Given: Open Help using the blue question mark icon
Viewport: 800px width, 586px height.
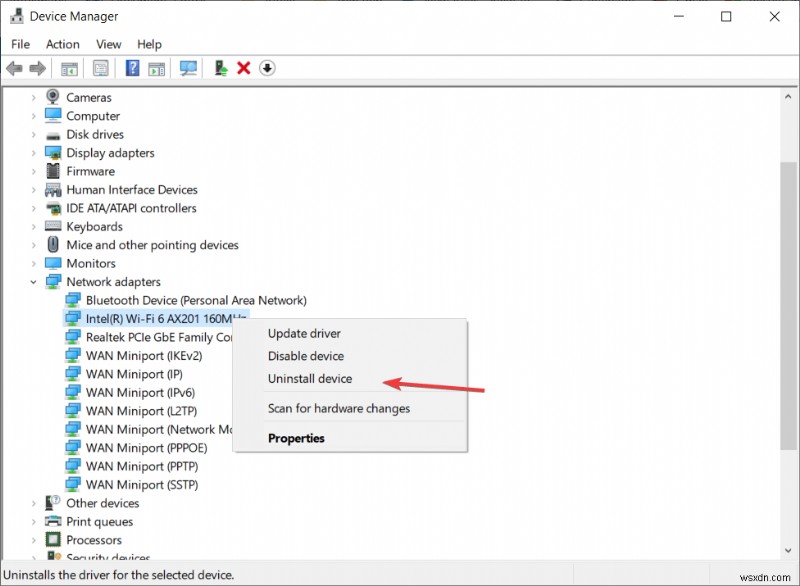Looking at the screenshot, I should (x=131, y=68).
